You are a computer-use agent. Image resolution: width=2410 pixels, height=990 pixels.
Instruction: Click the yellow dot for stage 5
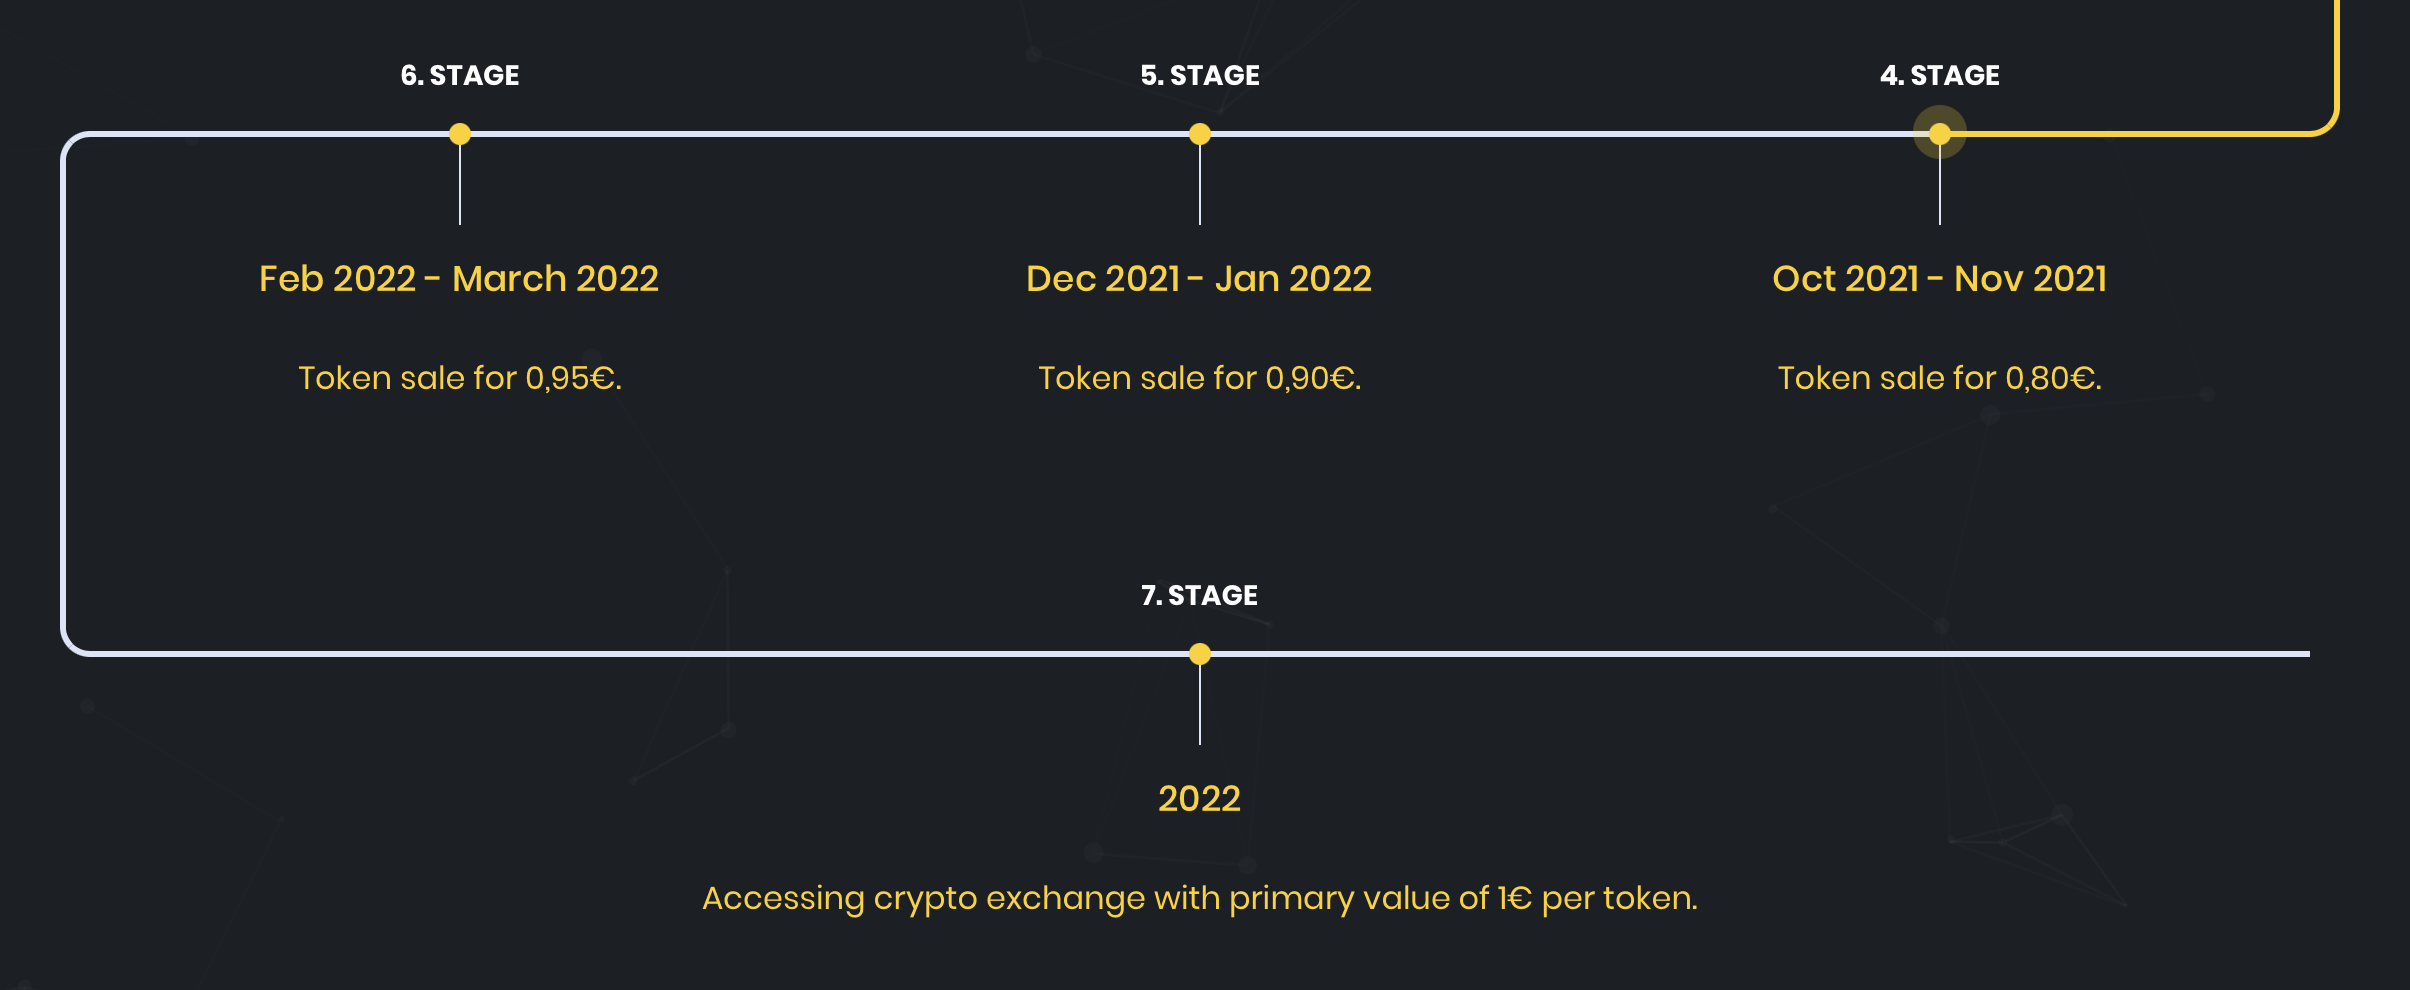click(x=1200, y=134)
